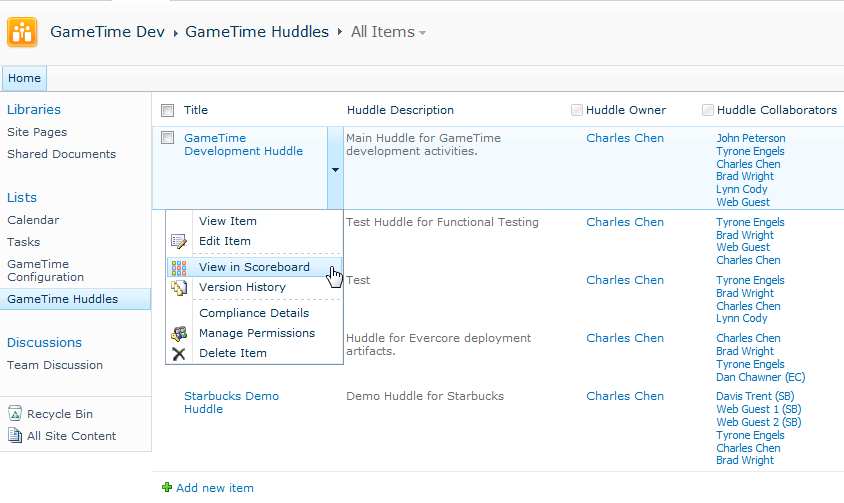
Task: Click the green plus Add new item icon
Action: (167, 487)
